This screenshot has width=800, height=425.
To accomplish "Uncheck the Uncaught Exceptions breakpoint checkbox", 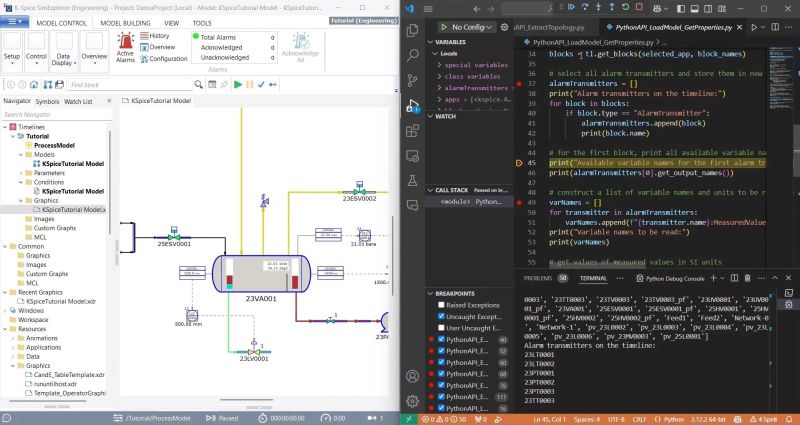I will coord(439,316).
